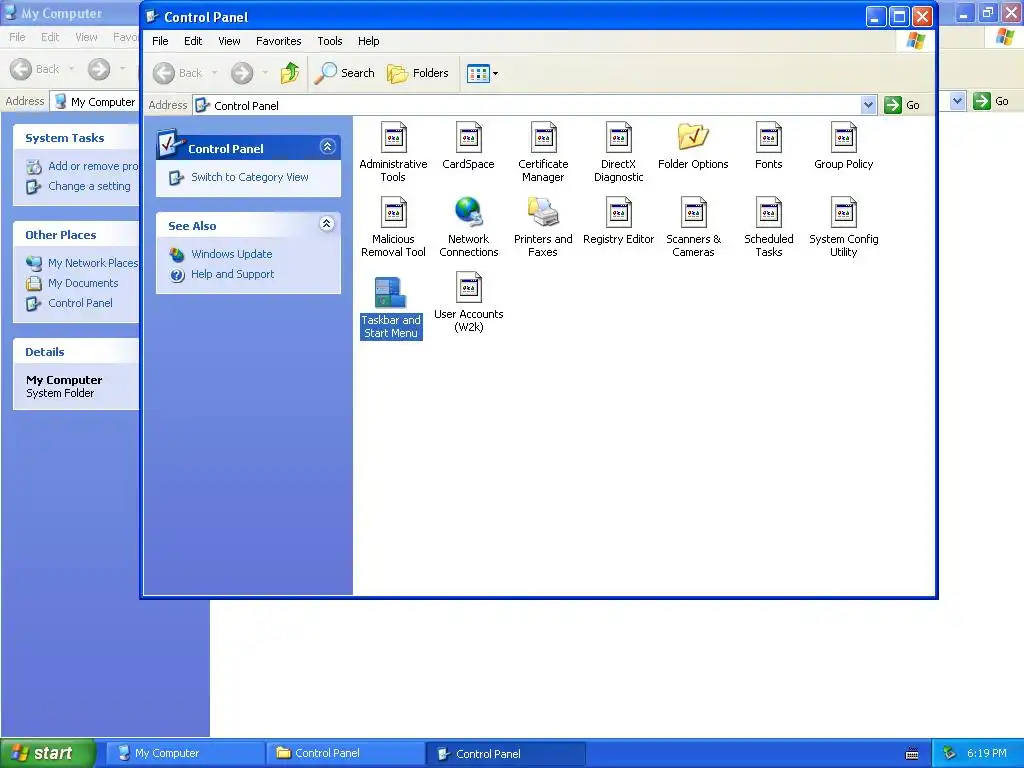Open the View menu in Control Panel
This screenshot has height=768, width=1024.
(229, 41)
